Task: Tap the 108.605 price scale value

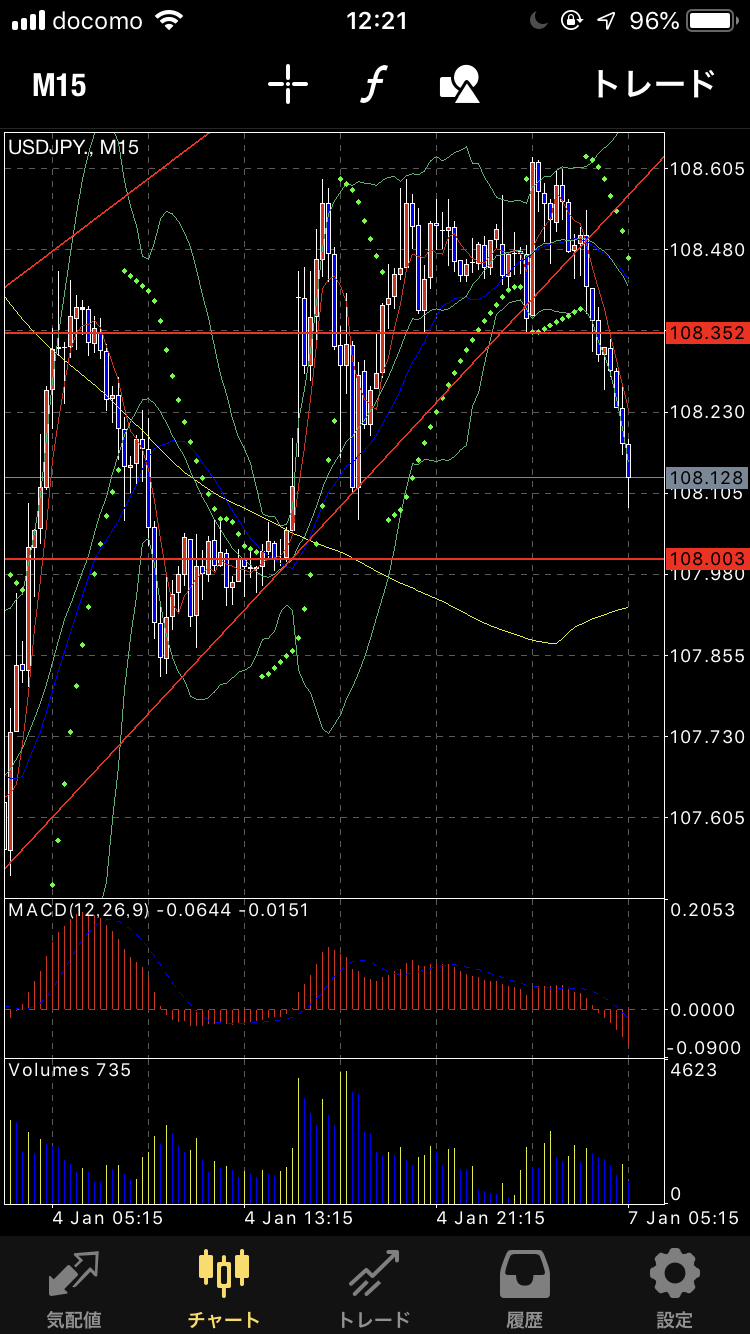Action: (x=708, y=168)
